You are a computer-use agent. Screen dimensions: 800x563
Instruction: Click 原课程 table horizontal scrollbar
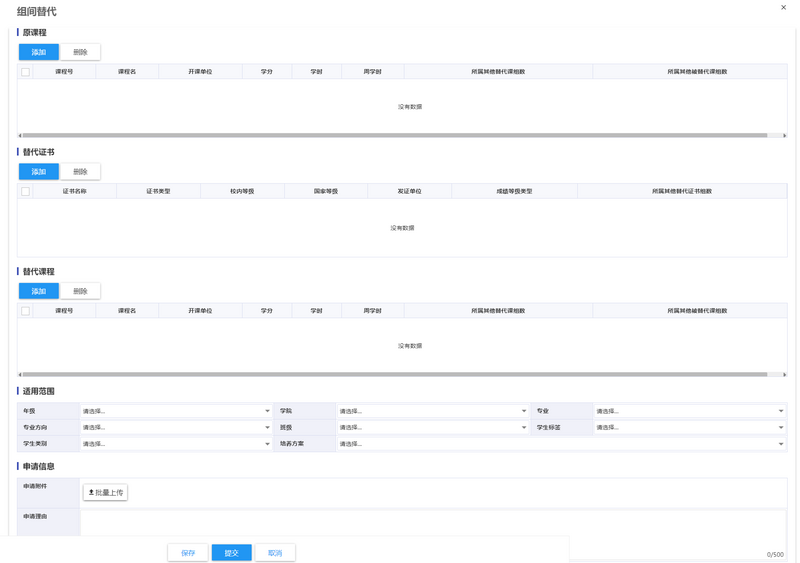(x=394, y=135)
